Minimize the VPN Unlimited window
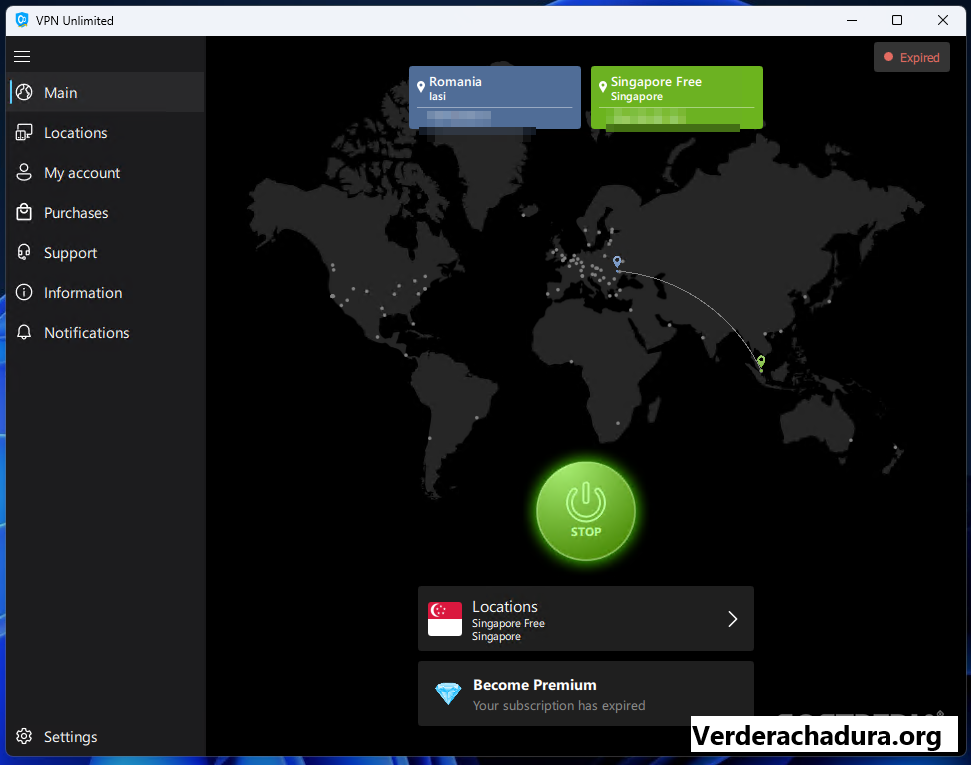 pos(852,20)
